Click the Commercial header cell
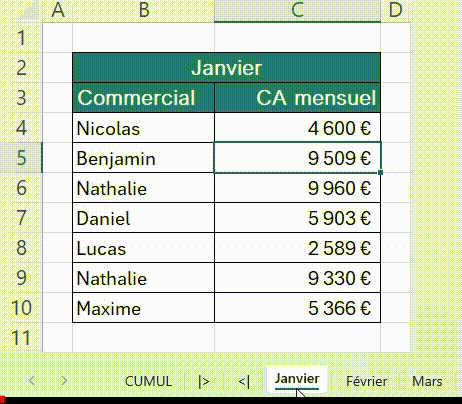 point(143,98)
